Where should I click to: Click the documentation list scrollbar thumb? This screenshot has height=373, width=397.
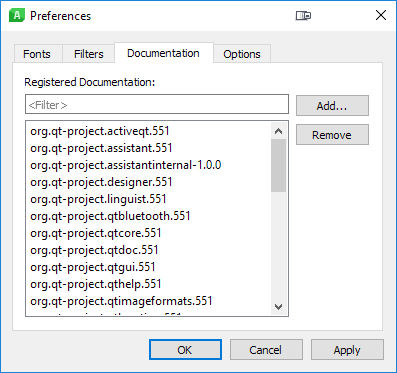278,166
